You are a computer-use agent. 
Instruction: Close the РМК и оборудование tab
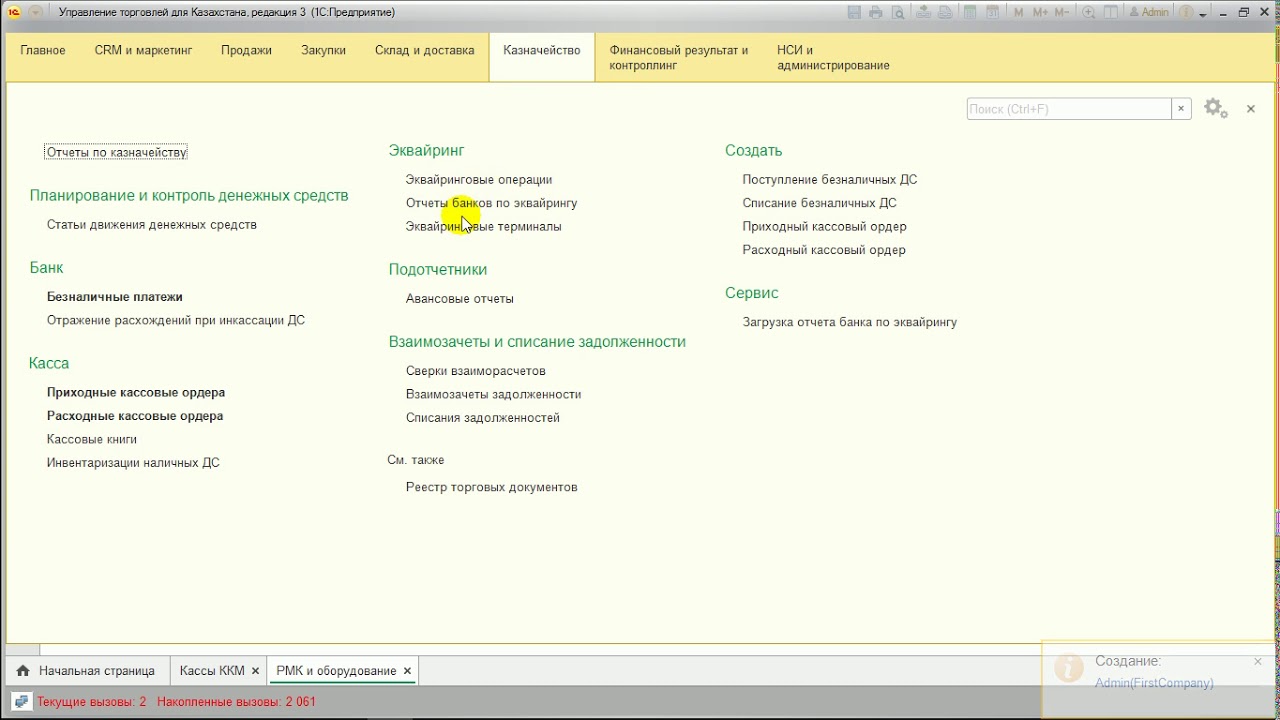pos(407,671)
